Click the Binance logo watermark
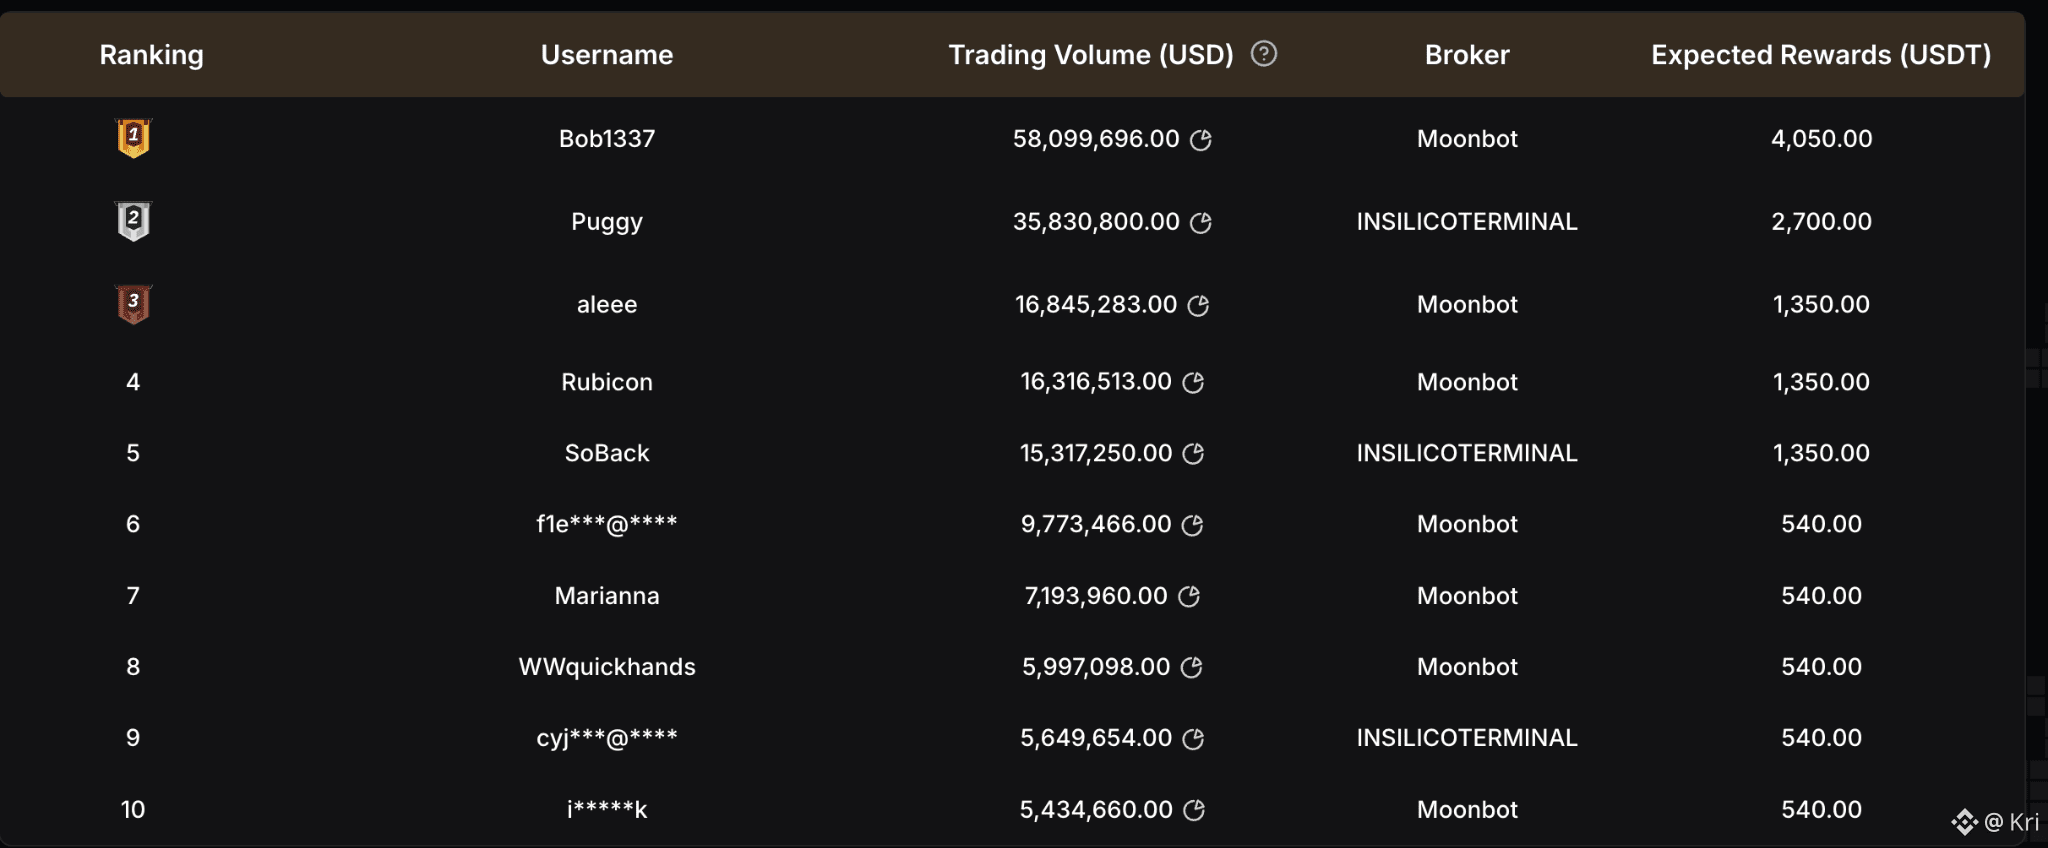Screen dimensions: 2048x848 pyautogui.click(x=1964, y=822)
